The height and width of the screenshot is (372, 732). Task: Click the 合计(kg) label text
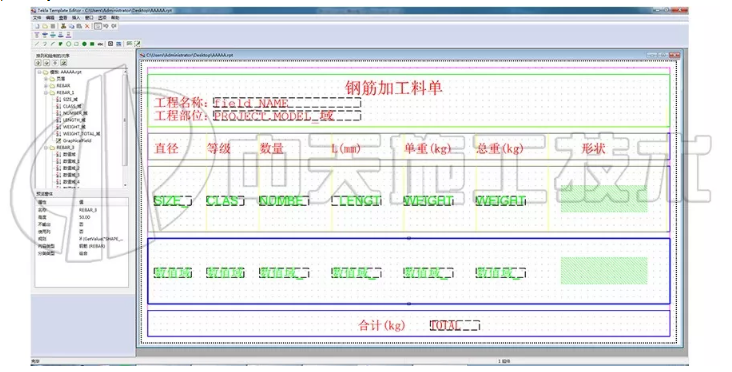coord(381,325)
